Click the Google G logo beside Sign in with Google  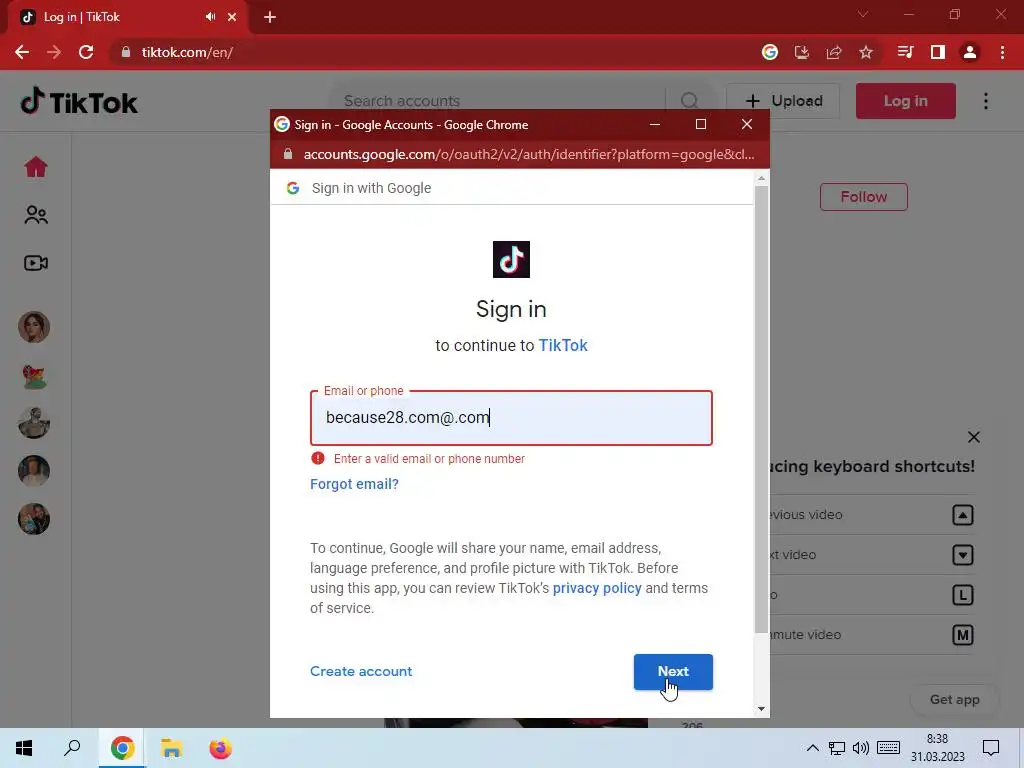pyautogui.click(x=293, y=188)
